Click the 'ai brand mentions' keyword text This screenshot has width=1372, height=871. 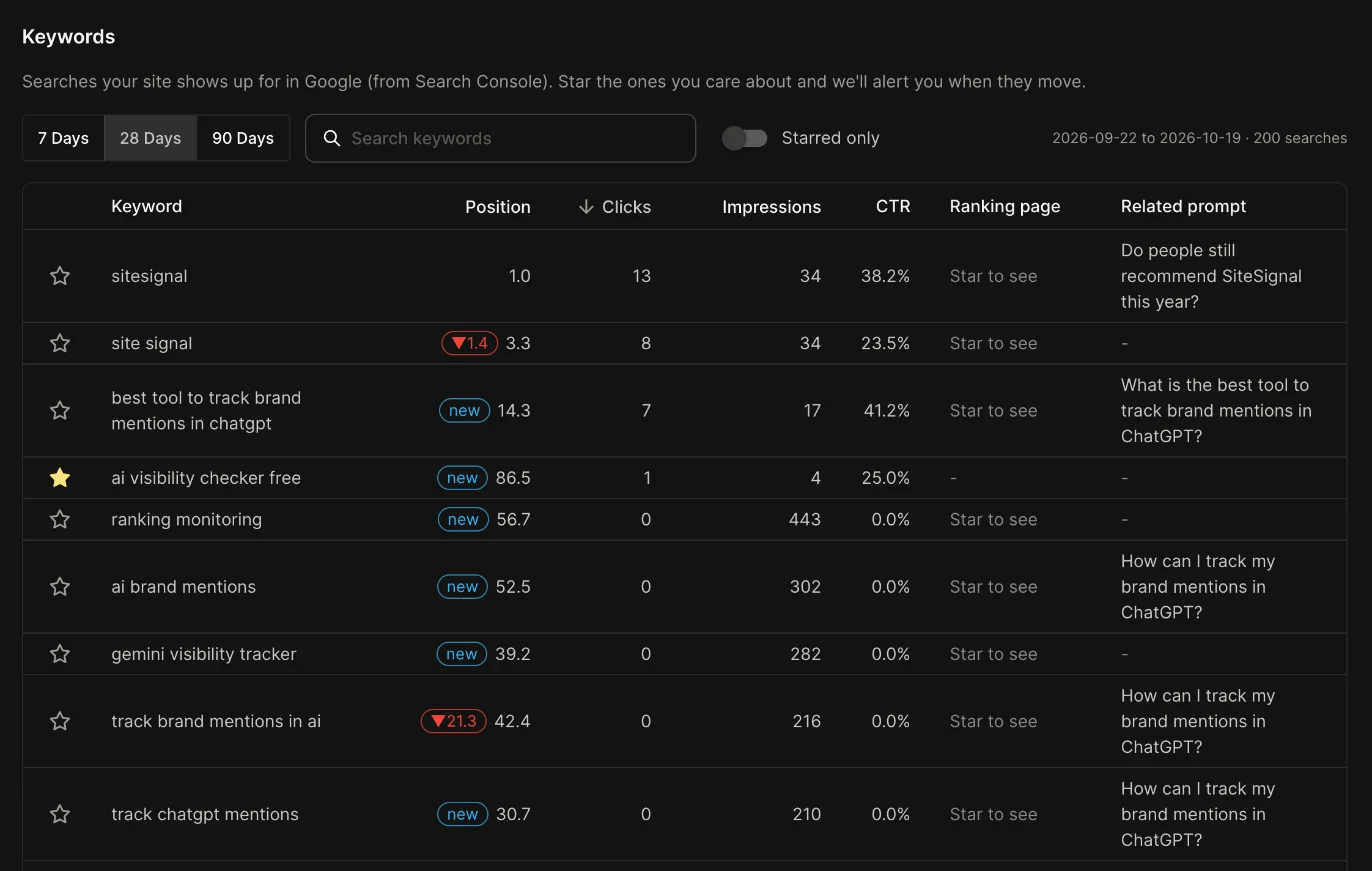[184, 587]
